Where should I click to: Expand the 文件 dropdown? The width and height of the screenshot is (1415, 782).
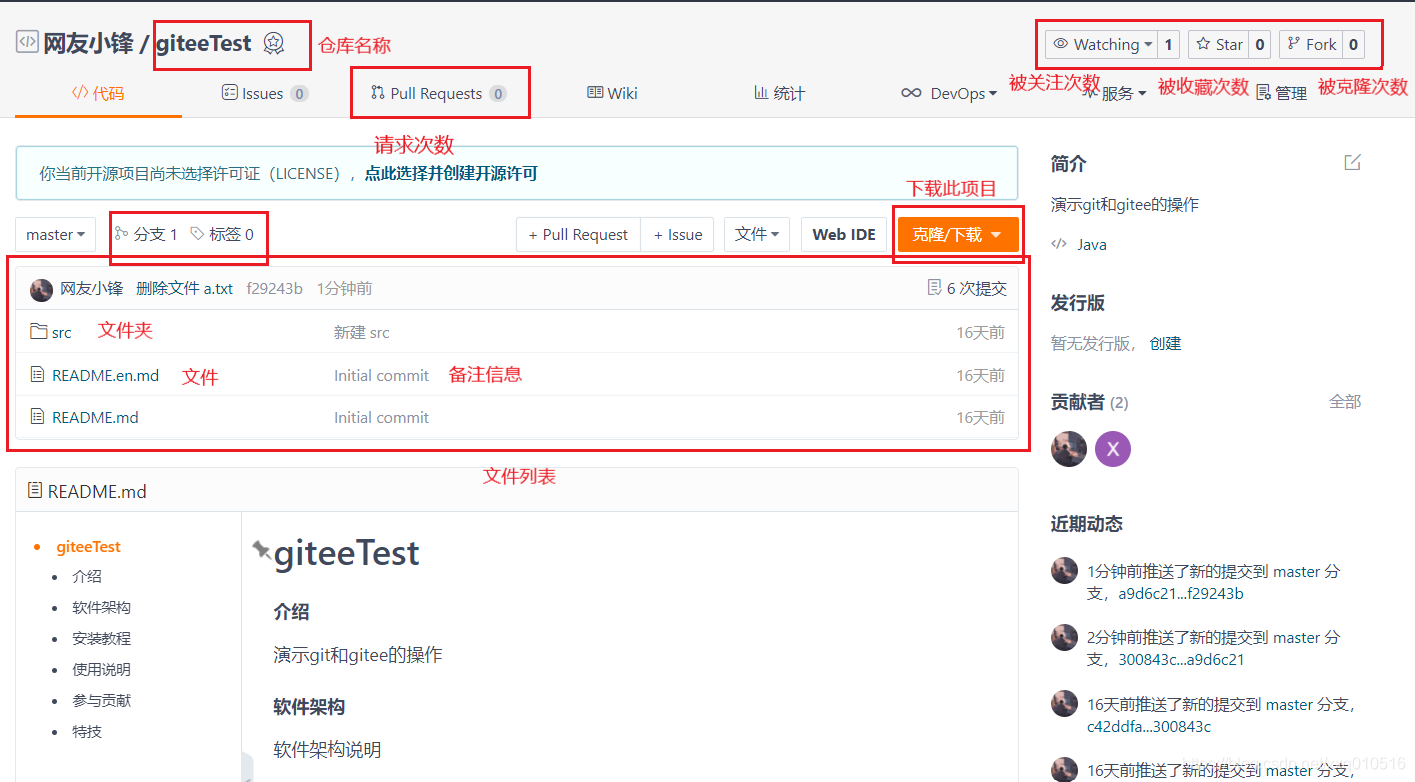(x=757, y=234)
